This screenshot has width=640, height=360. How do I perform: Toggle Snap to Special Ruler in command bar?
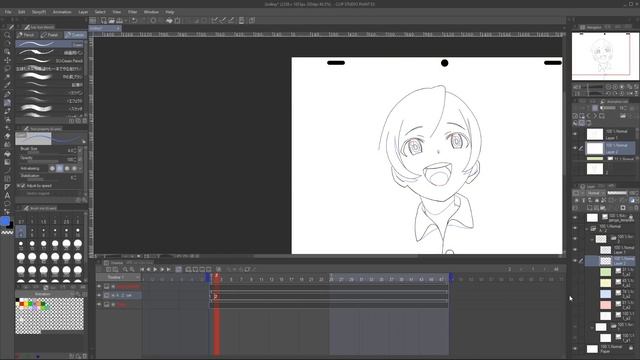(x=223, y=20)
